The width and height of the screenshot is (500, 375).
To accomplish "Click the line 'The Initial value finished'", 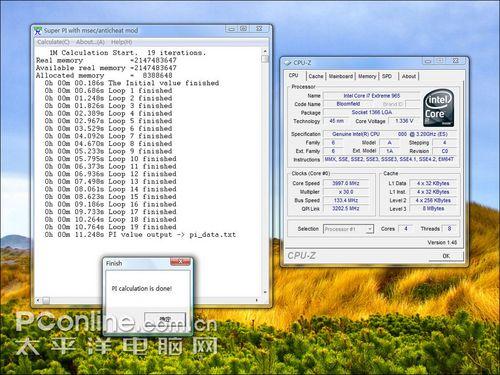I will pyautogui.click(x=132, y=83).
